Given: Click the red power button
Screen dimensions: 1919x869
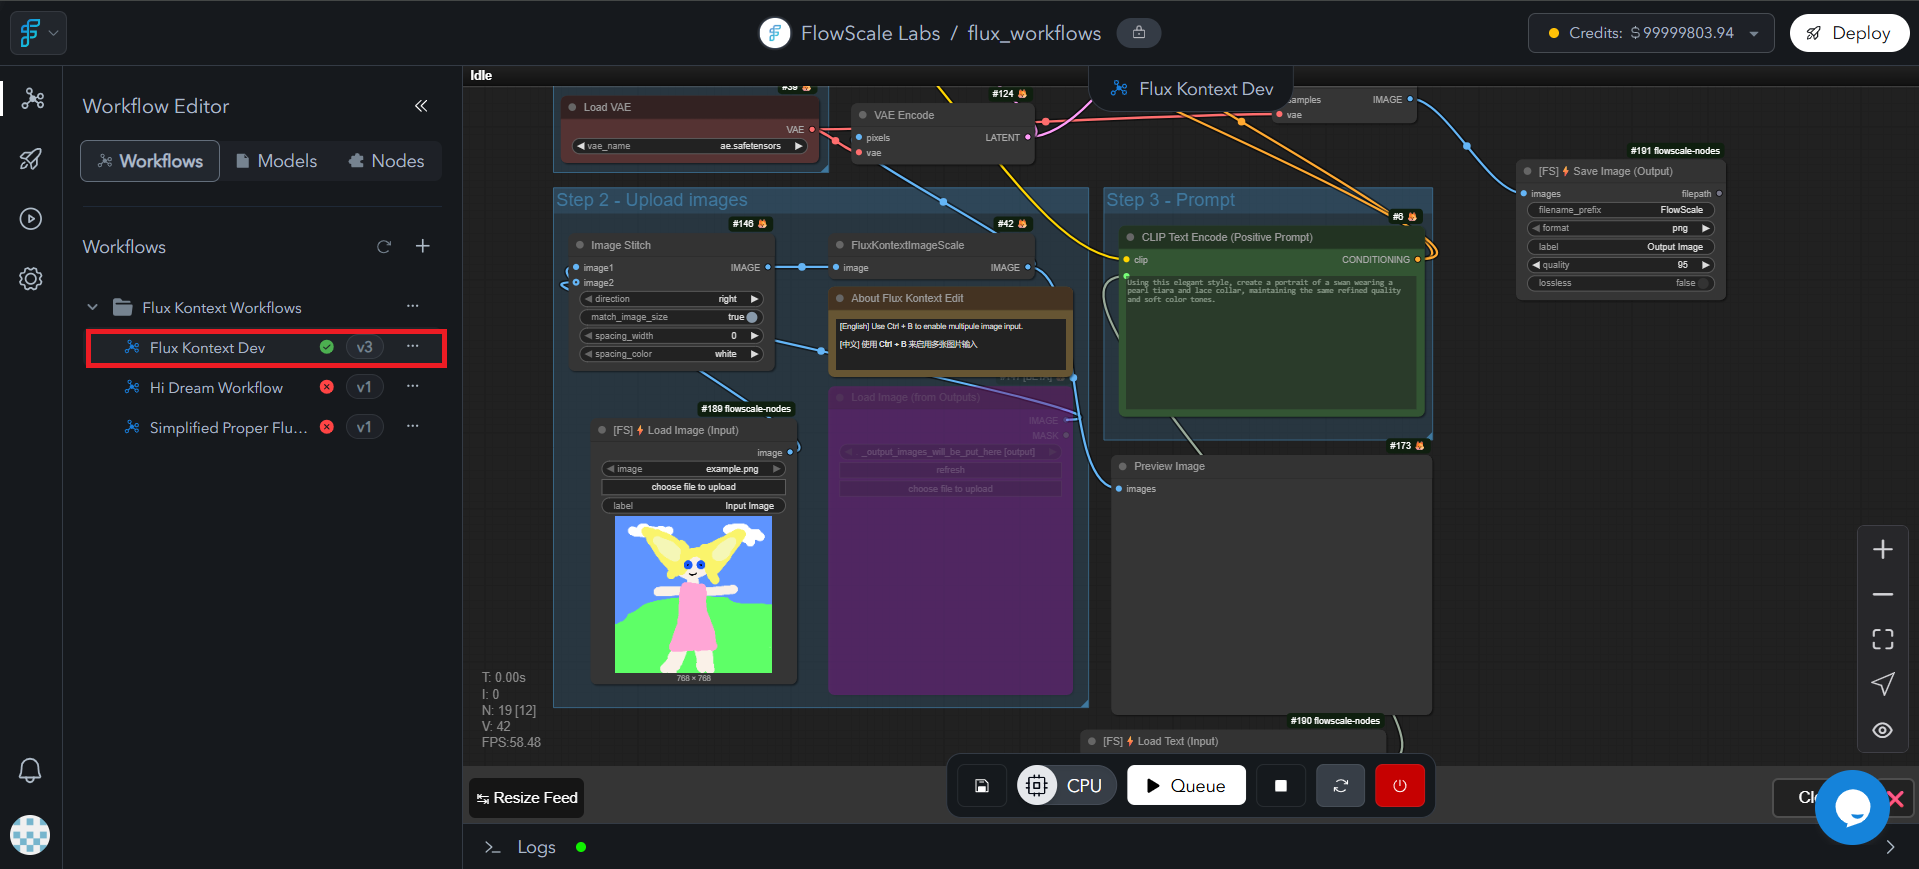Looking at the screenshot, I should [x=1400, y=786].
